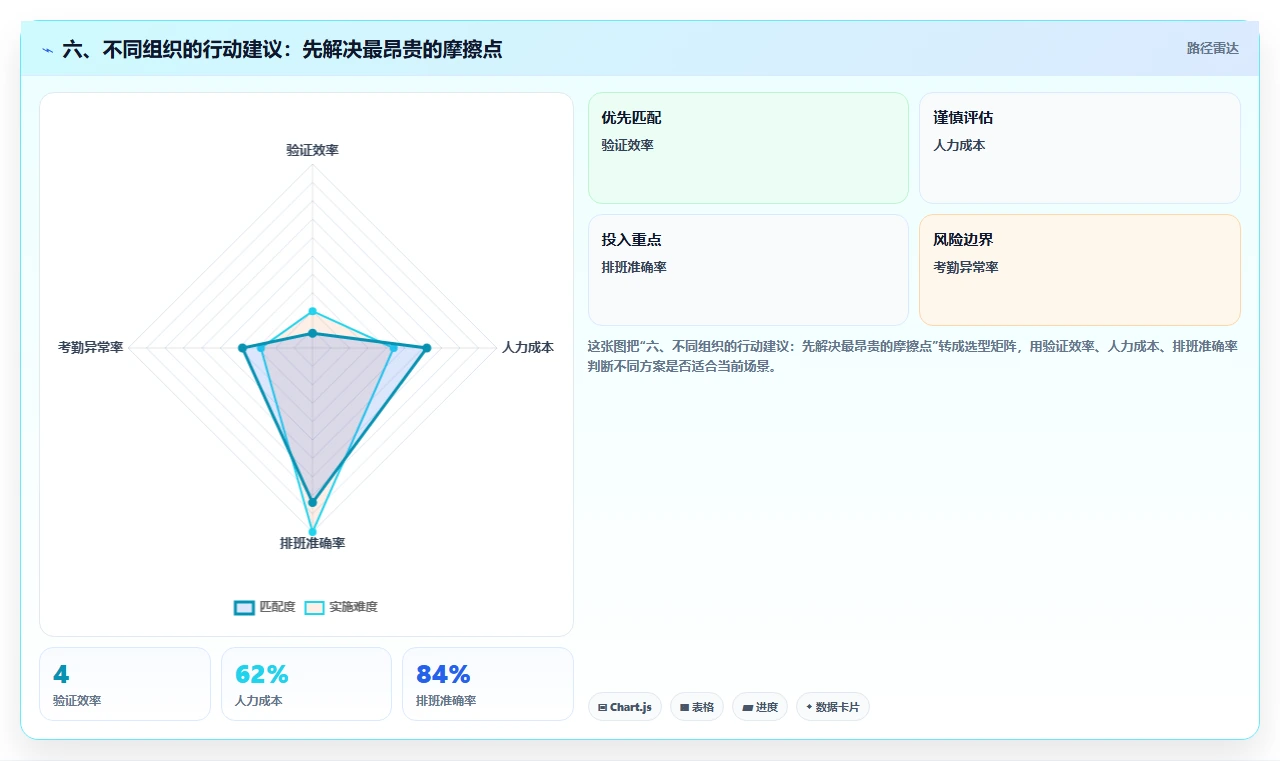Image resolution: width=1280 pixels, height=761 pixels.
Task: Click the 排班准确率 axis label on radar
Action: tap(312, 543)
